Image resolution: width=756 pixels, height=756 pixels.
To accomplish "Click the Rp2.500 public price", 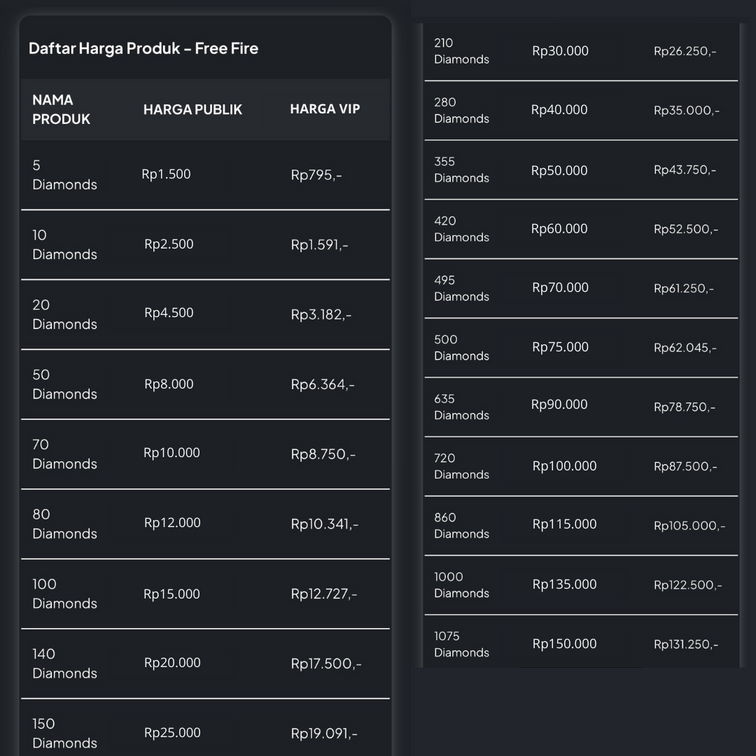I will 169,244.
